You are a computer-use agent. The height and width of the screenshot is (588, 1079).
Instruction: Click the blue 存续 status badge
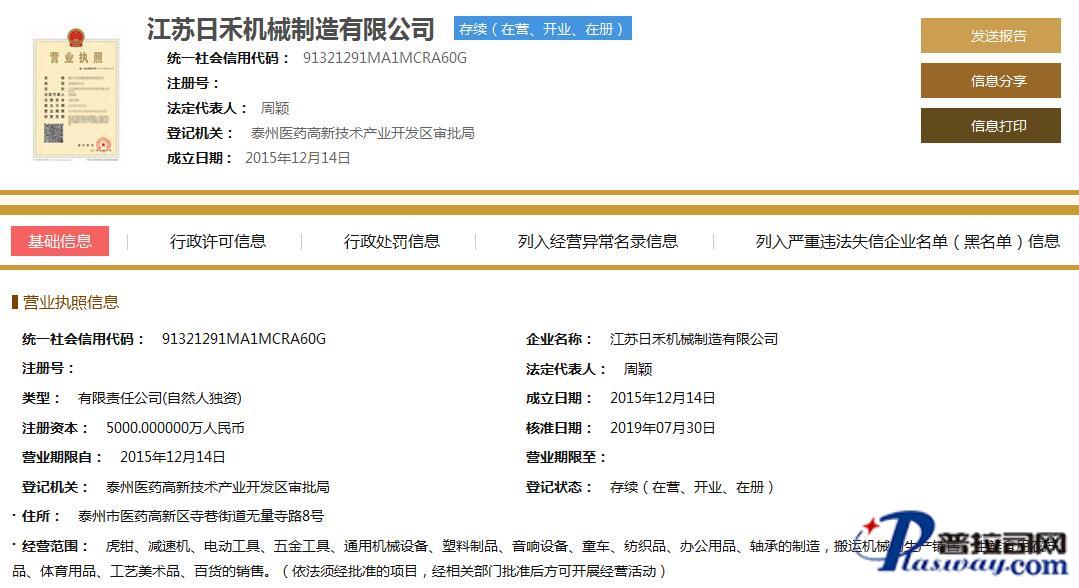click(x=543, y=29)
